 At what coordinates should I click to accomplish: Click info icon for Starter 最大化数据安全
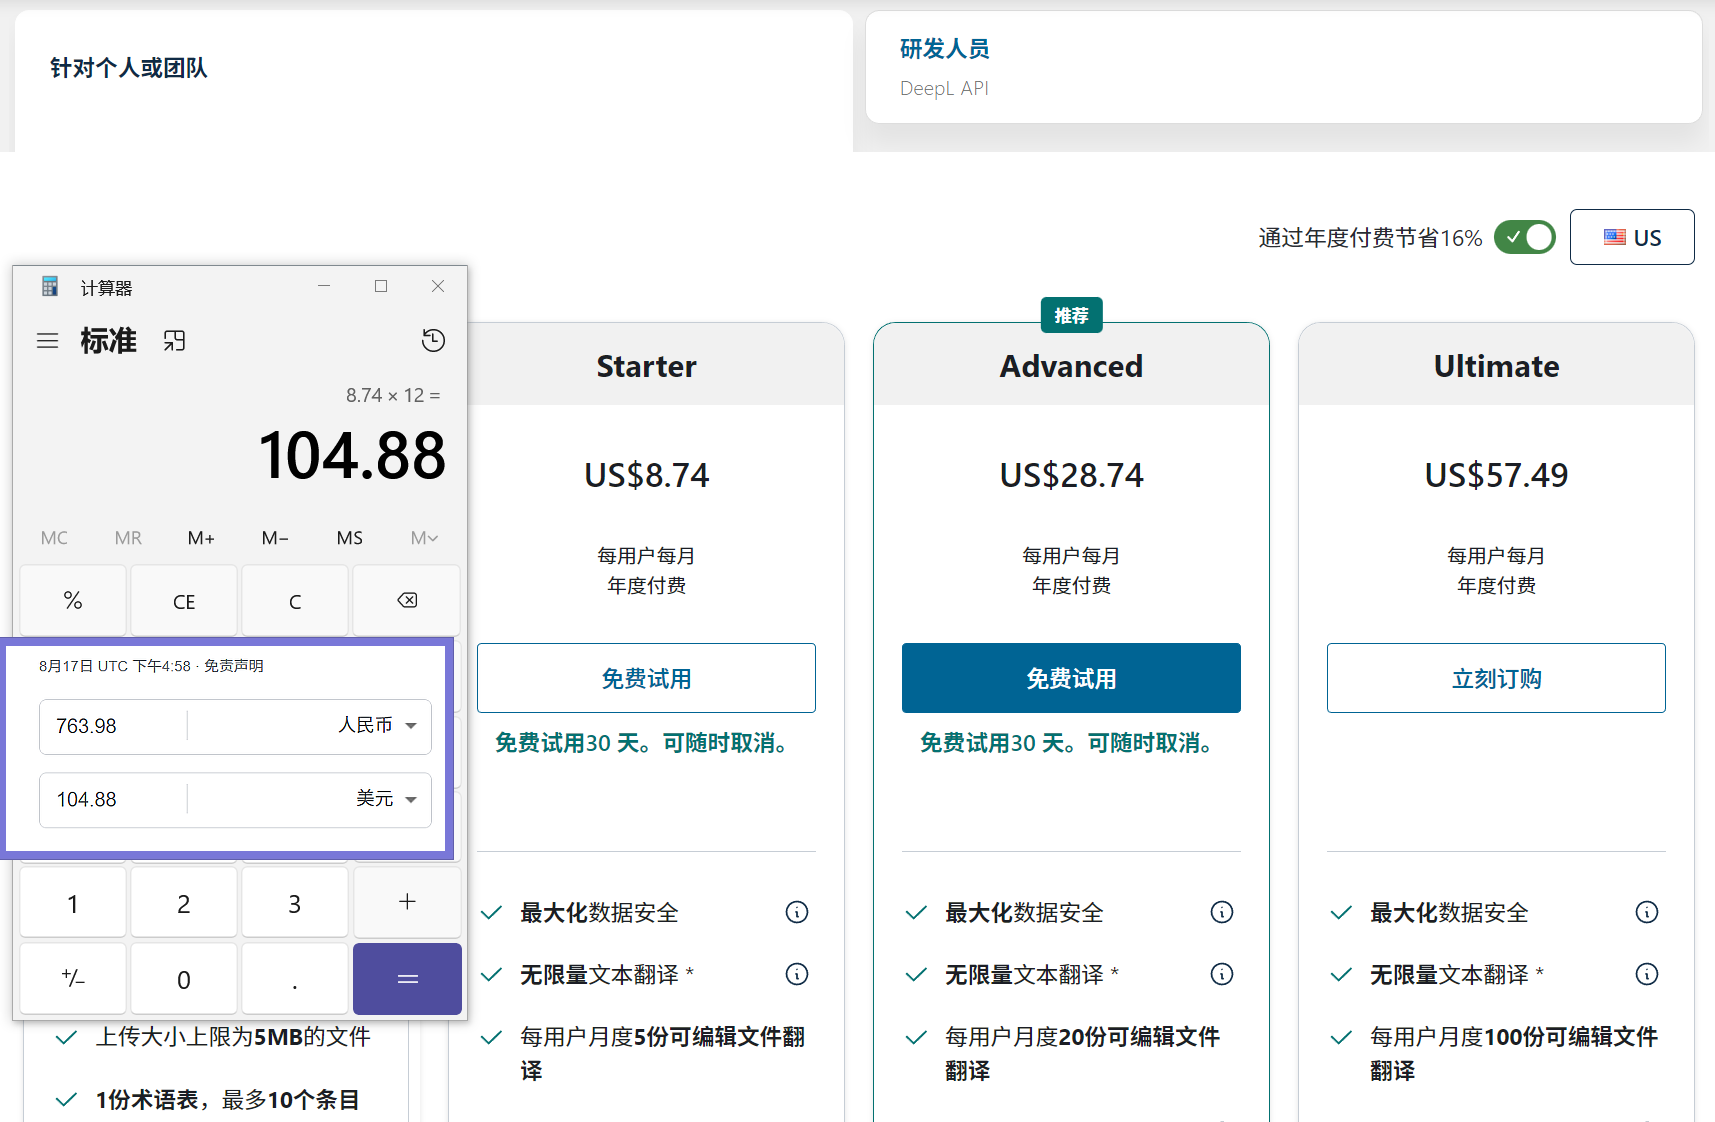pos(797,912)
